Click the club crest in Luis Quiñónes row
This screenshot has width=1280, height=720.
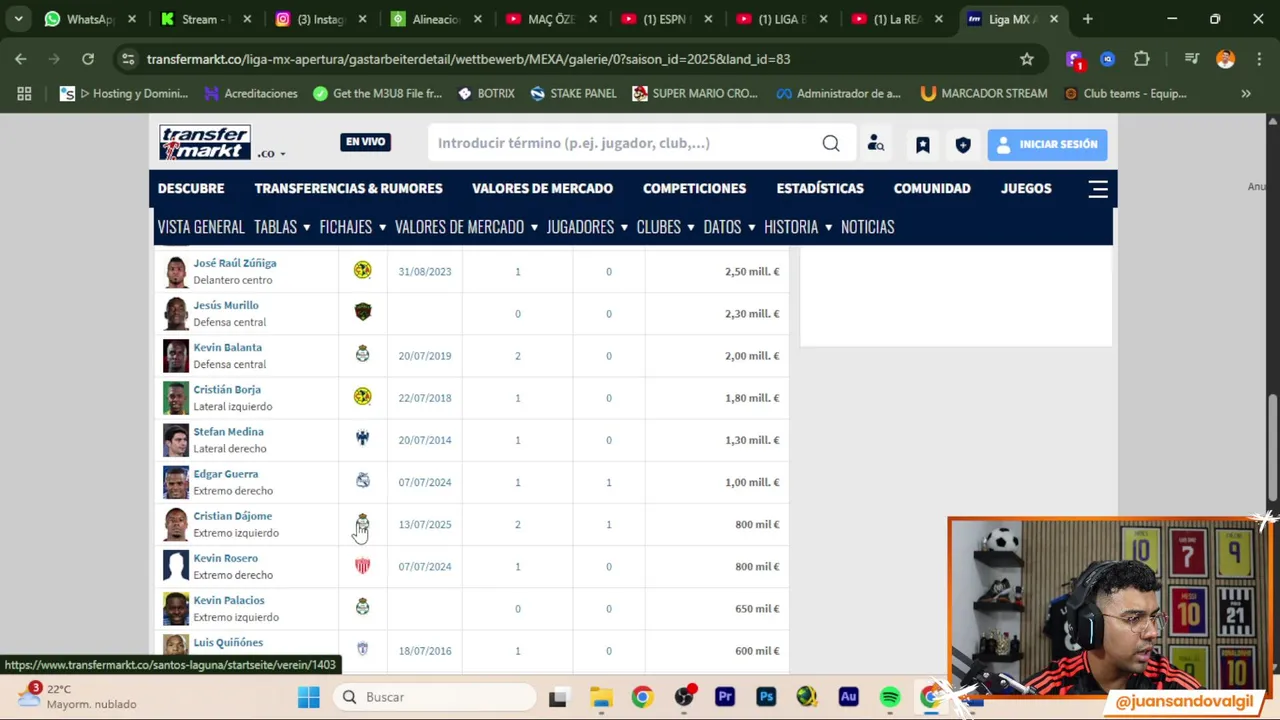362,650
